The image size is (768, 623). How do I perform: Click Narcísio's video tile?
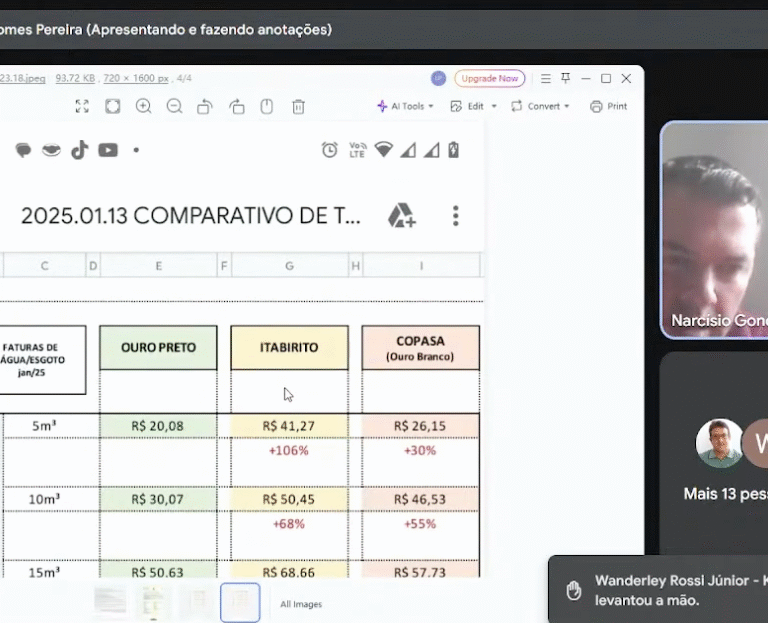714,230
